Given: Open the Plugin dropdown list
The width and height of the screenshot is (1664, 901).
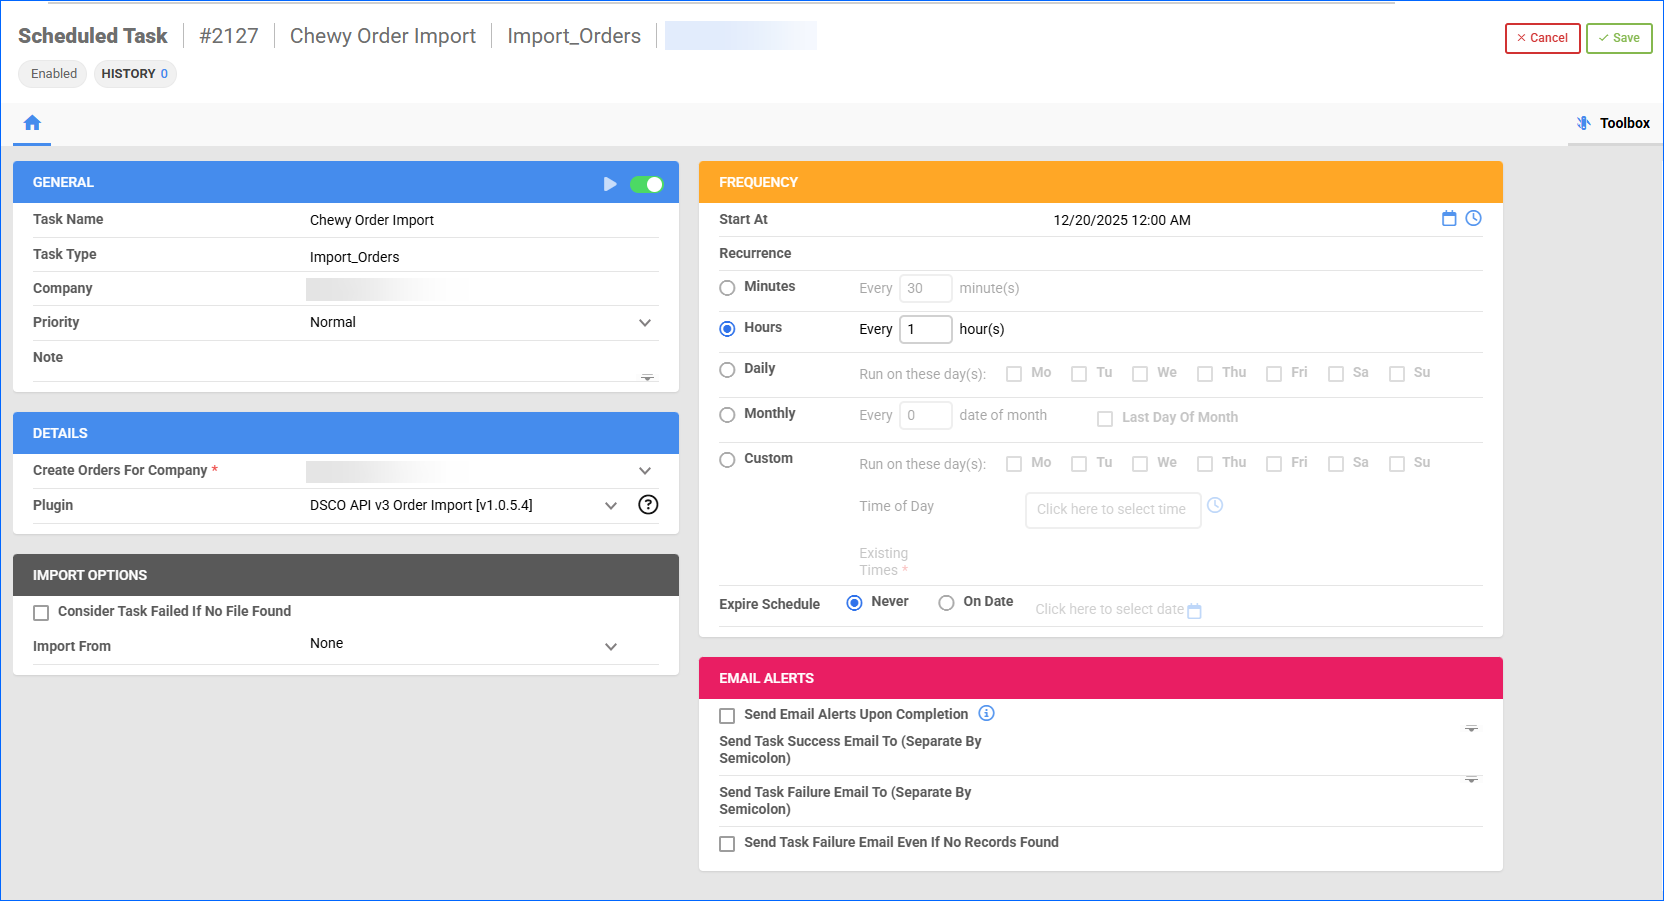Looking at the screenshot, I should (611, 506).
